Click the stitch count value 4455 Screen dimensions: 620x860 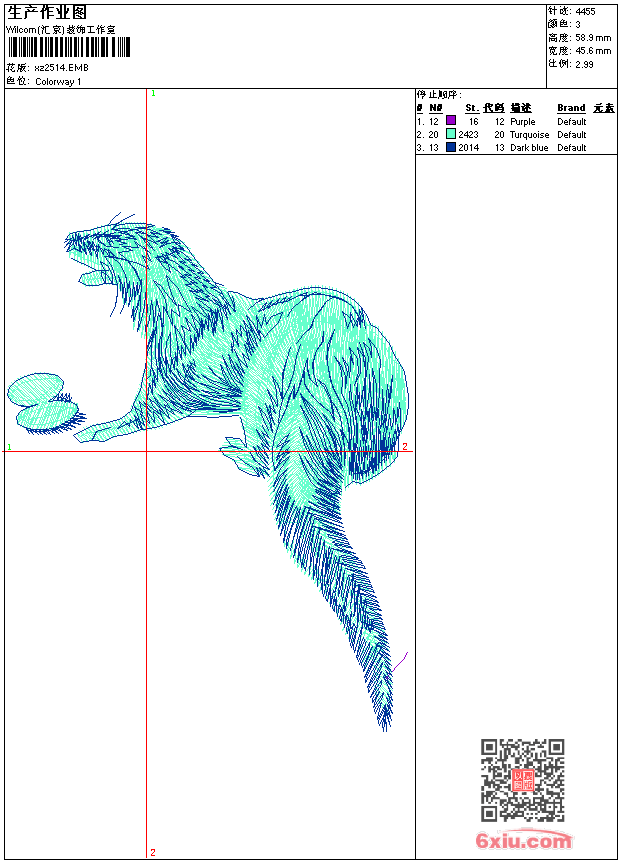[585, 11]
